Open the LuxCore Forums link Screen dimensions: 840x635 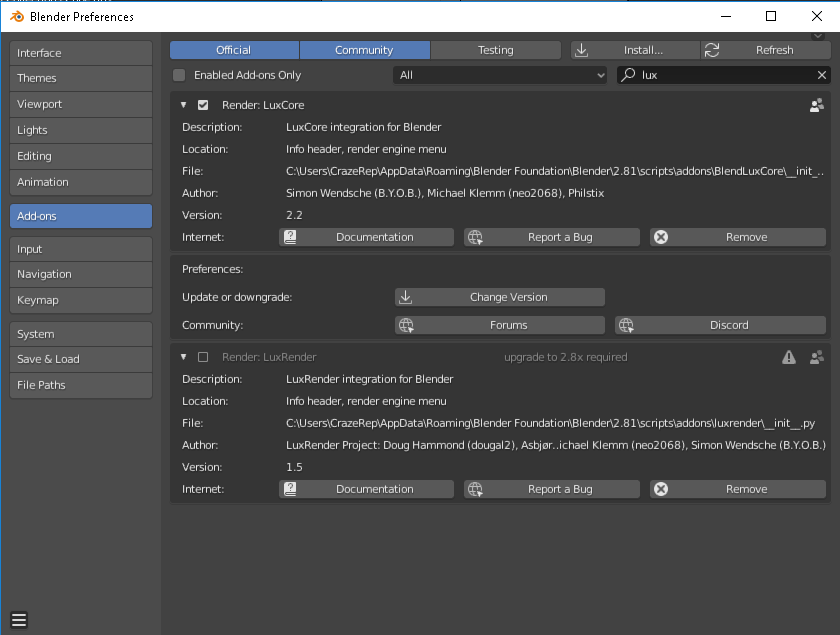click(500, 325)
